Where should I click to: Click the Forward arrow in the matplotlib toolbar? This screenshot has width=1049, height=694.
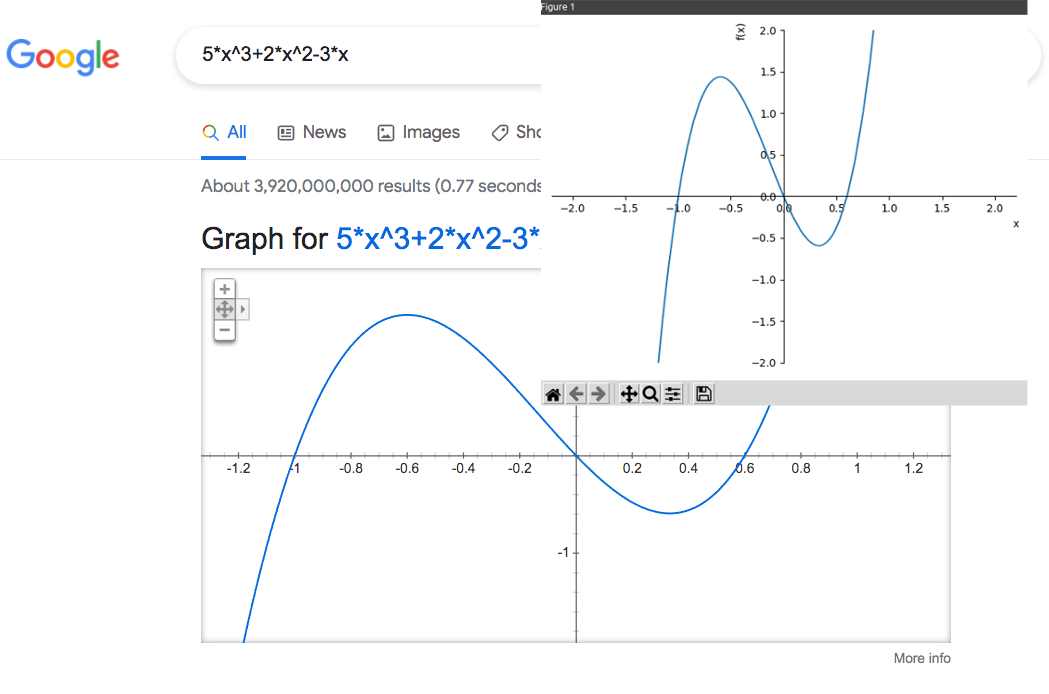[599, 393]
